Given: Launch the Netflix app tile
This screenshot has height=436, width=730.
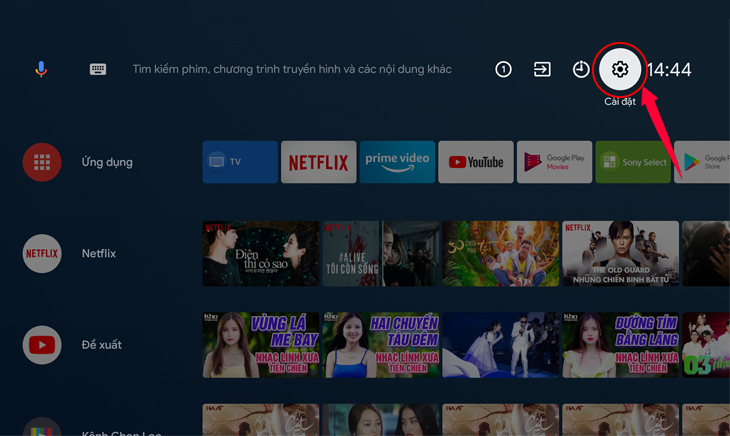Looking at the screenshot, I should 318,162.
